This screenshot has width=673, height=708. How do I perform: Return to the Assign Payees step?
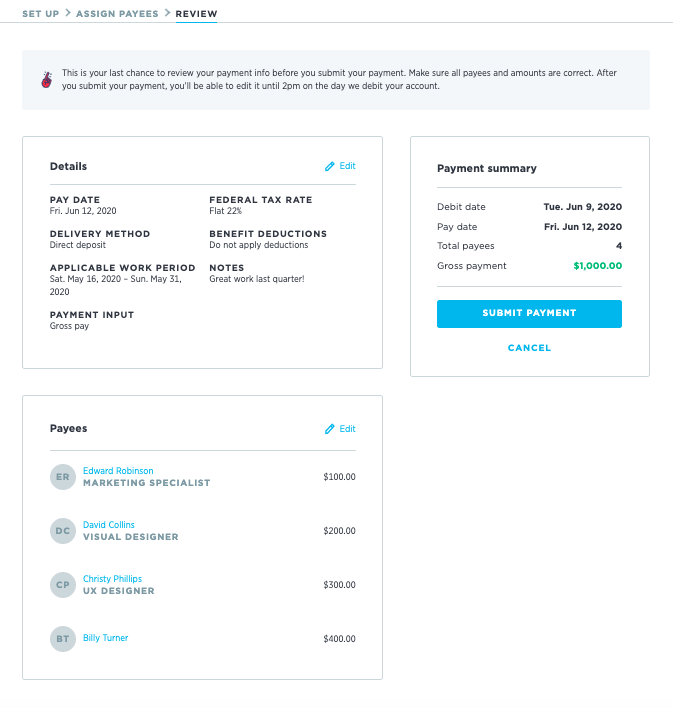tap(116, 14)
